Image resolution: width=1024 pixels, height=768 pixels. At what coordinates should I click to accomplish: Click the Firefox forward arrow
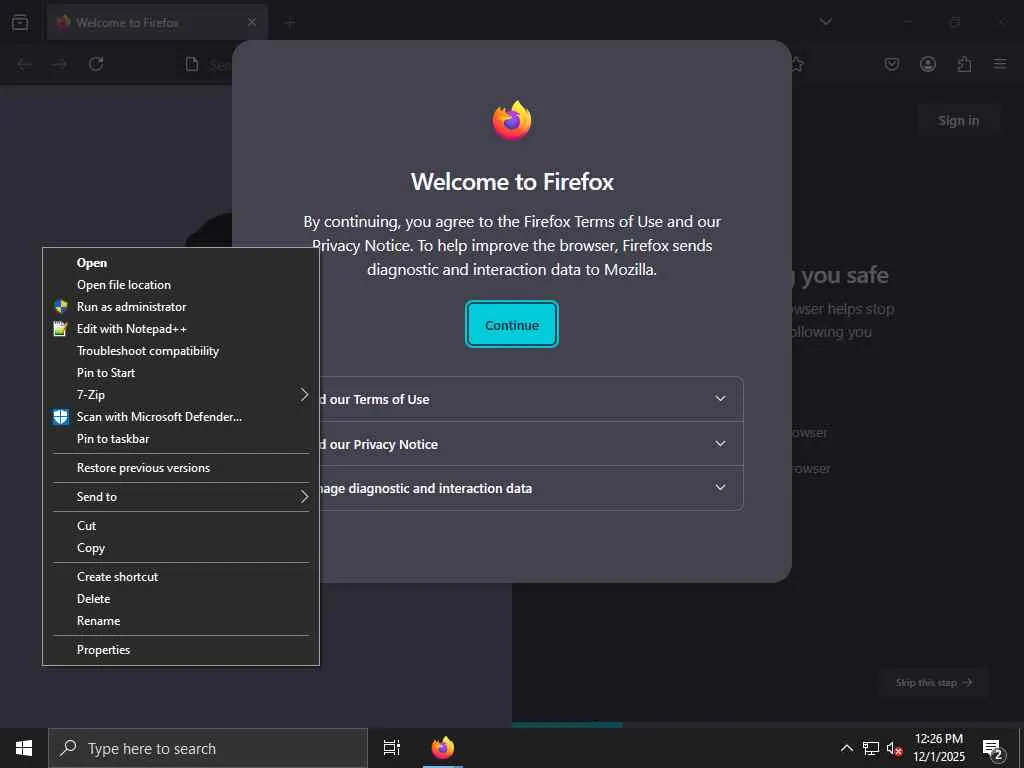[x=59, y=64]
